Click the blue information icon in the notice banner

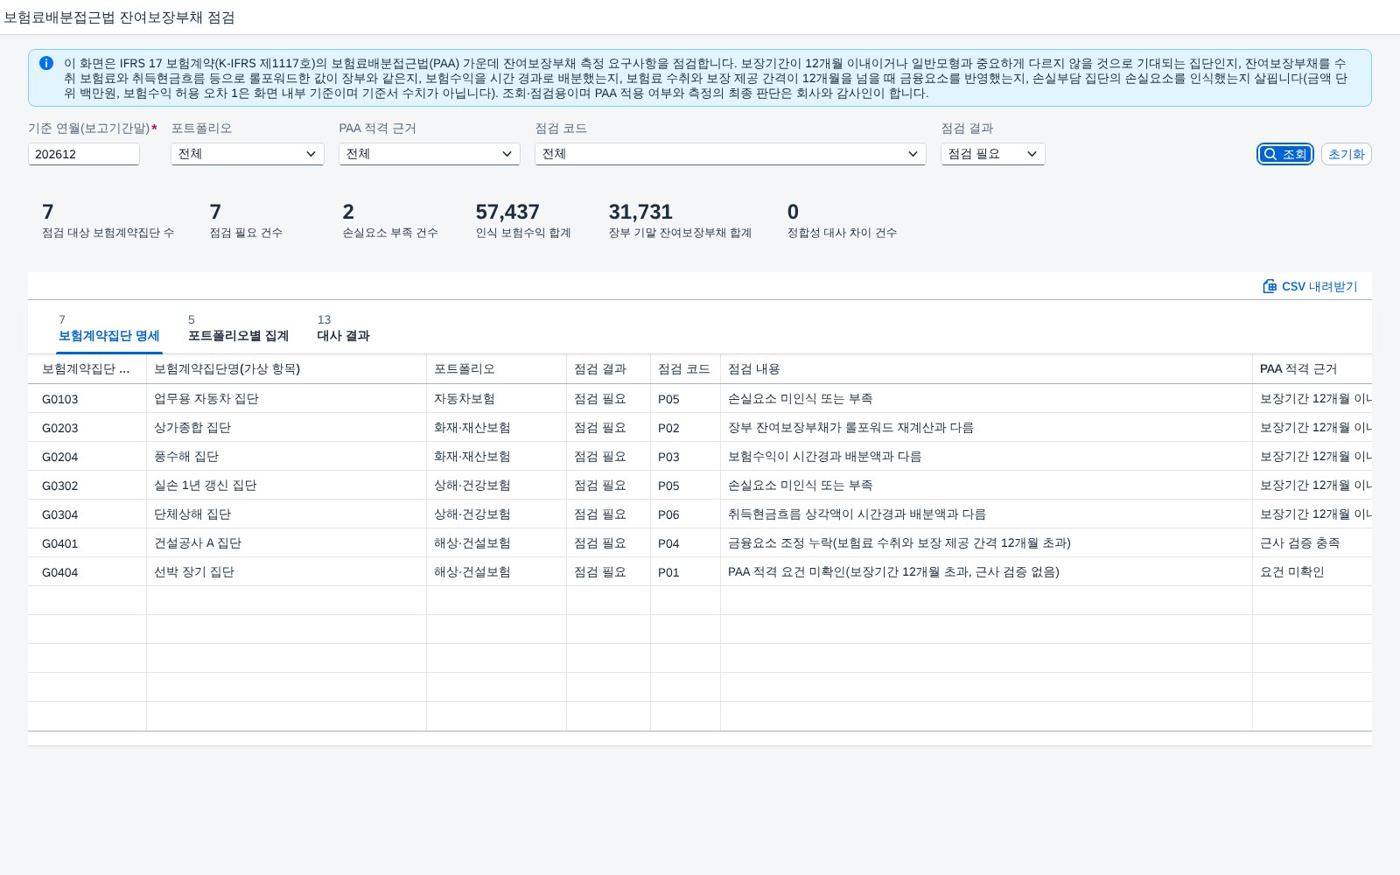click(46, 63)
